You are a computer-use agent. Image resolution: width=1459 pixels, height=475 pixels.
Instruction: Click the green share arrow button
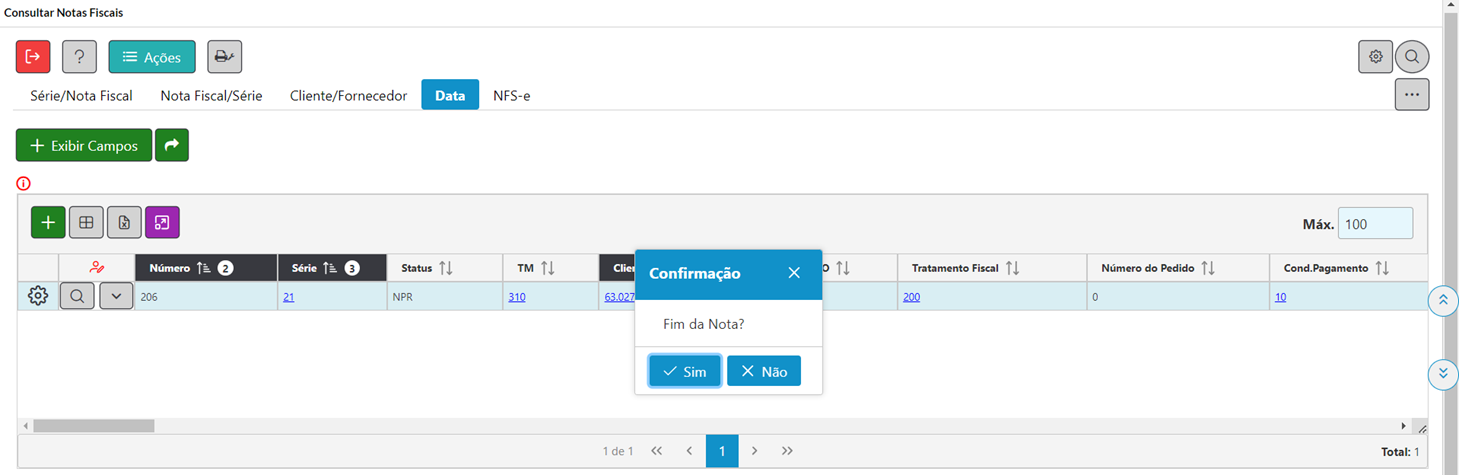172,145
